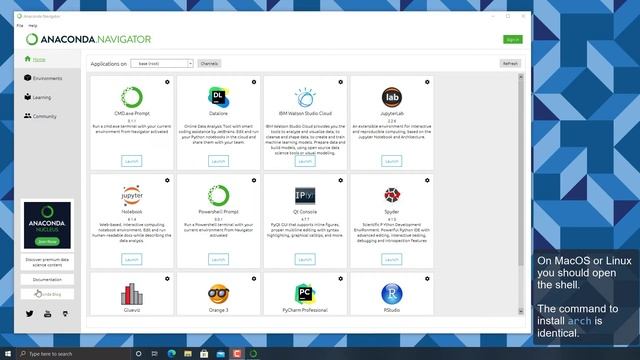Click the taskbar search box

click(73, 353)
